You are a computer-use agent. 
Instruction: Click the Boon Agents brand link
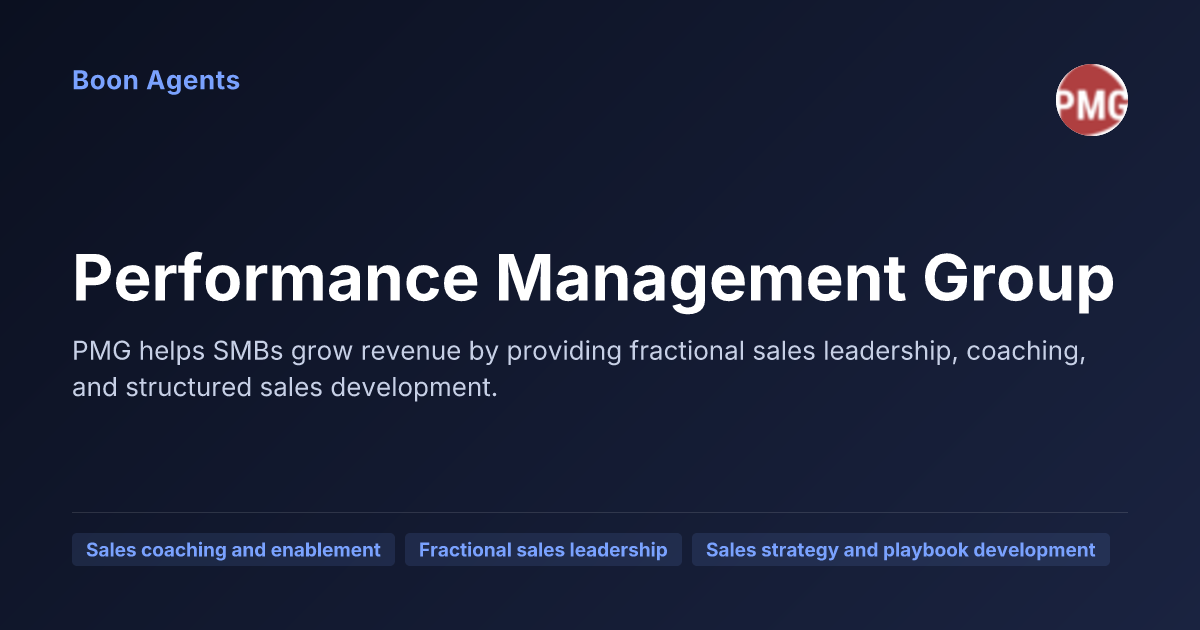pos(156,81)
